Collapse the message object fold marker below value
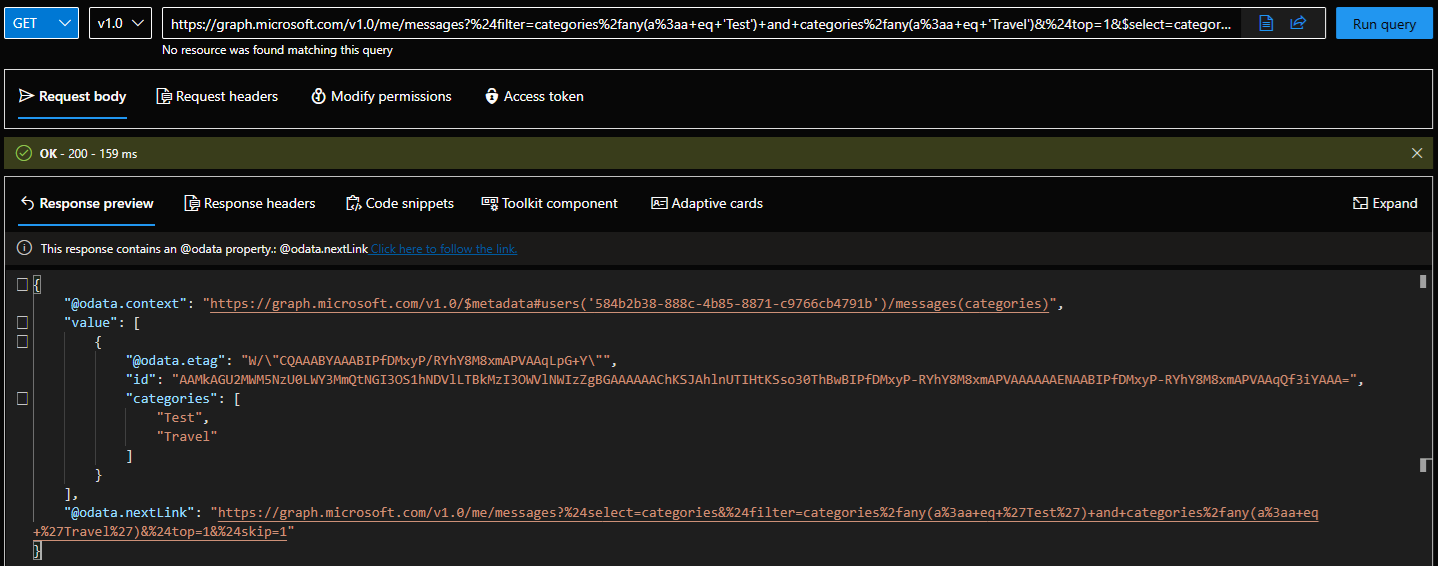Viewport: 1438px width, 566px height. point(22,342)
